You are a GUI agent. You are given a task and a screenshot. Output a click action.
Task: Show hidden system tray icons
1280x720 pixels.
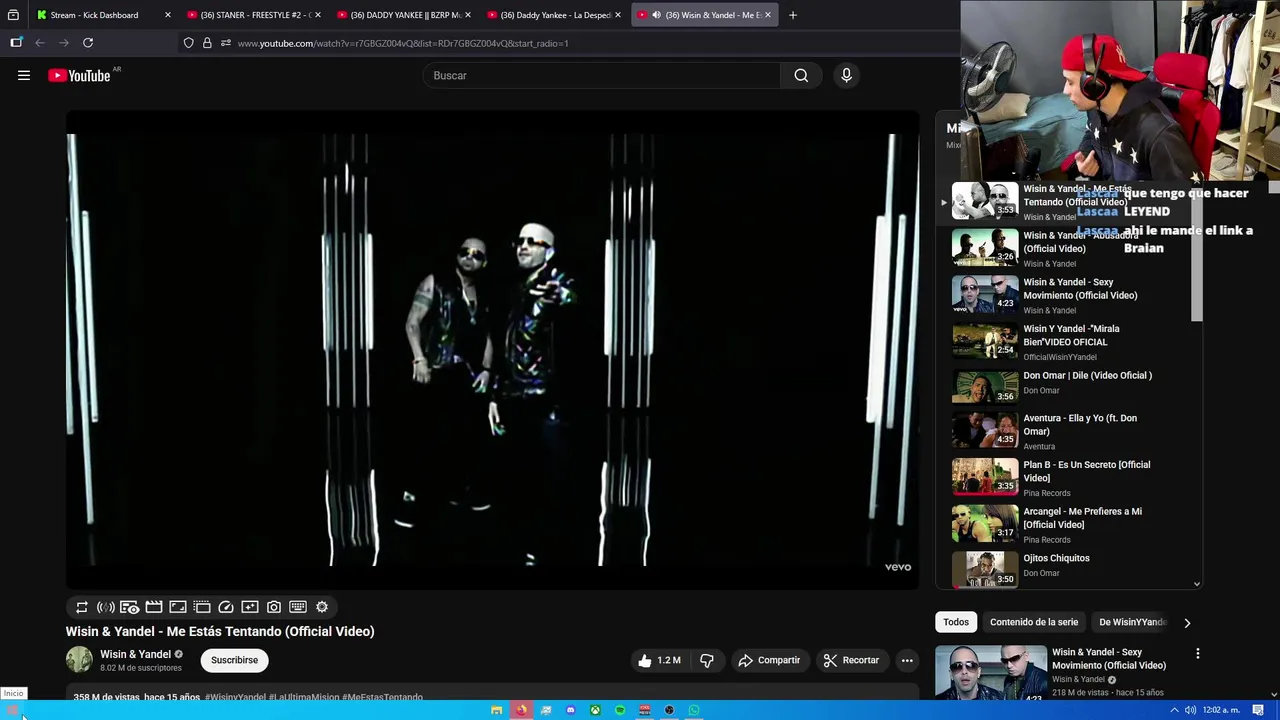[1174, 710]
